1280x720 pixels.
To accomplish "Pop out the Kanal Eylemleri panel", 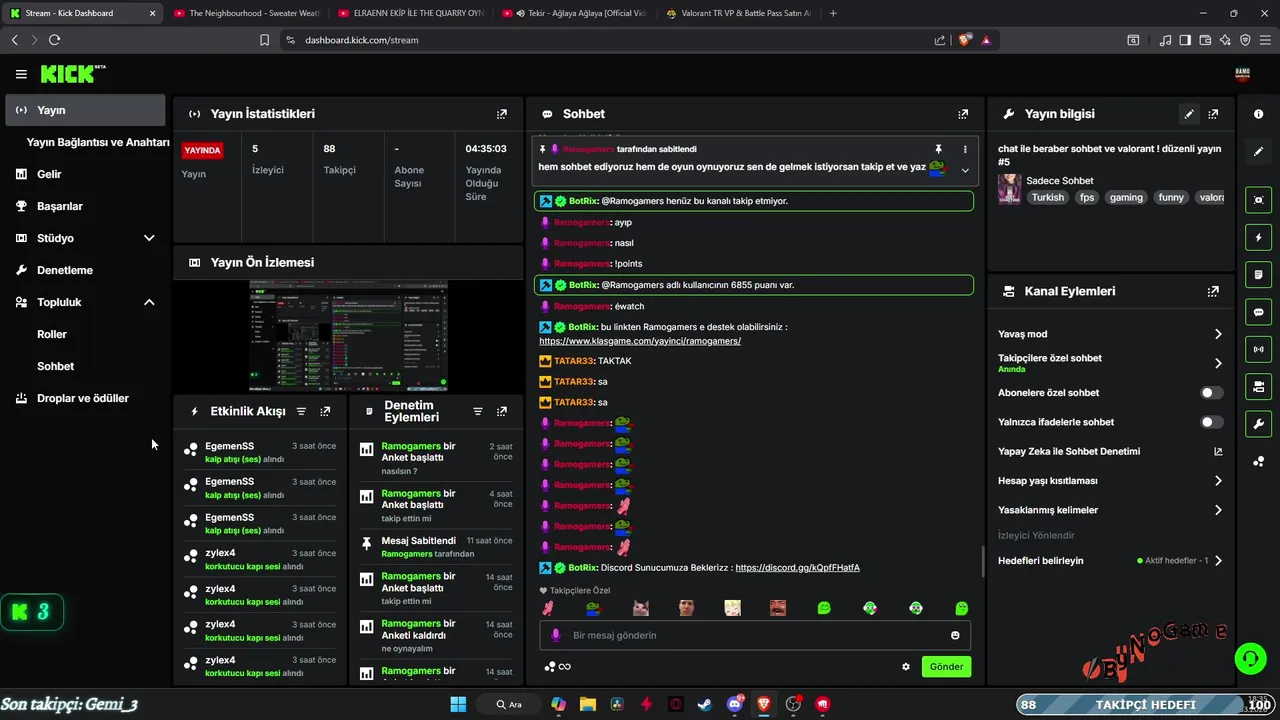I will 1213,291.
